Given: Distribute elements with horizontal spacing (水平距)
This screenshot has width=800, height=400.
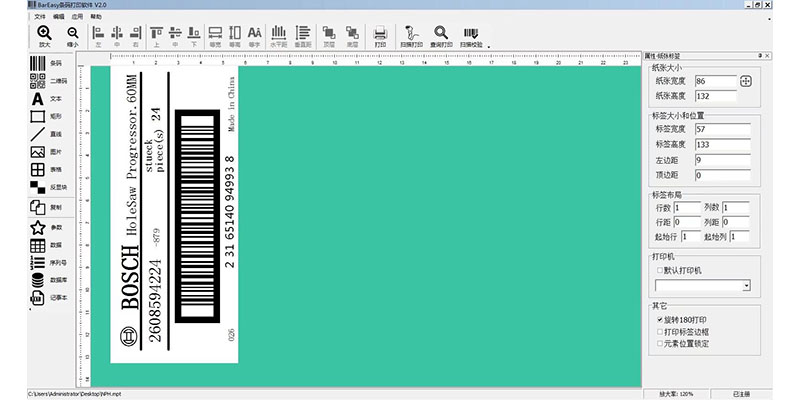Looking at the screenshot, I should pos(279,33).
